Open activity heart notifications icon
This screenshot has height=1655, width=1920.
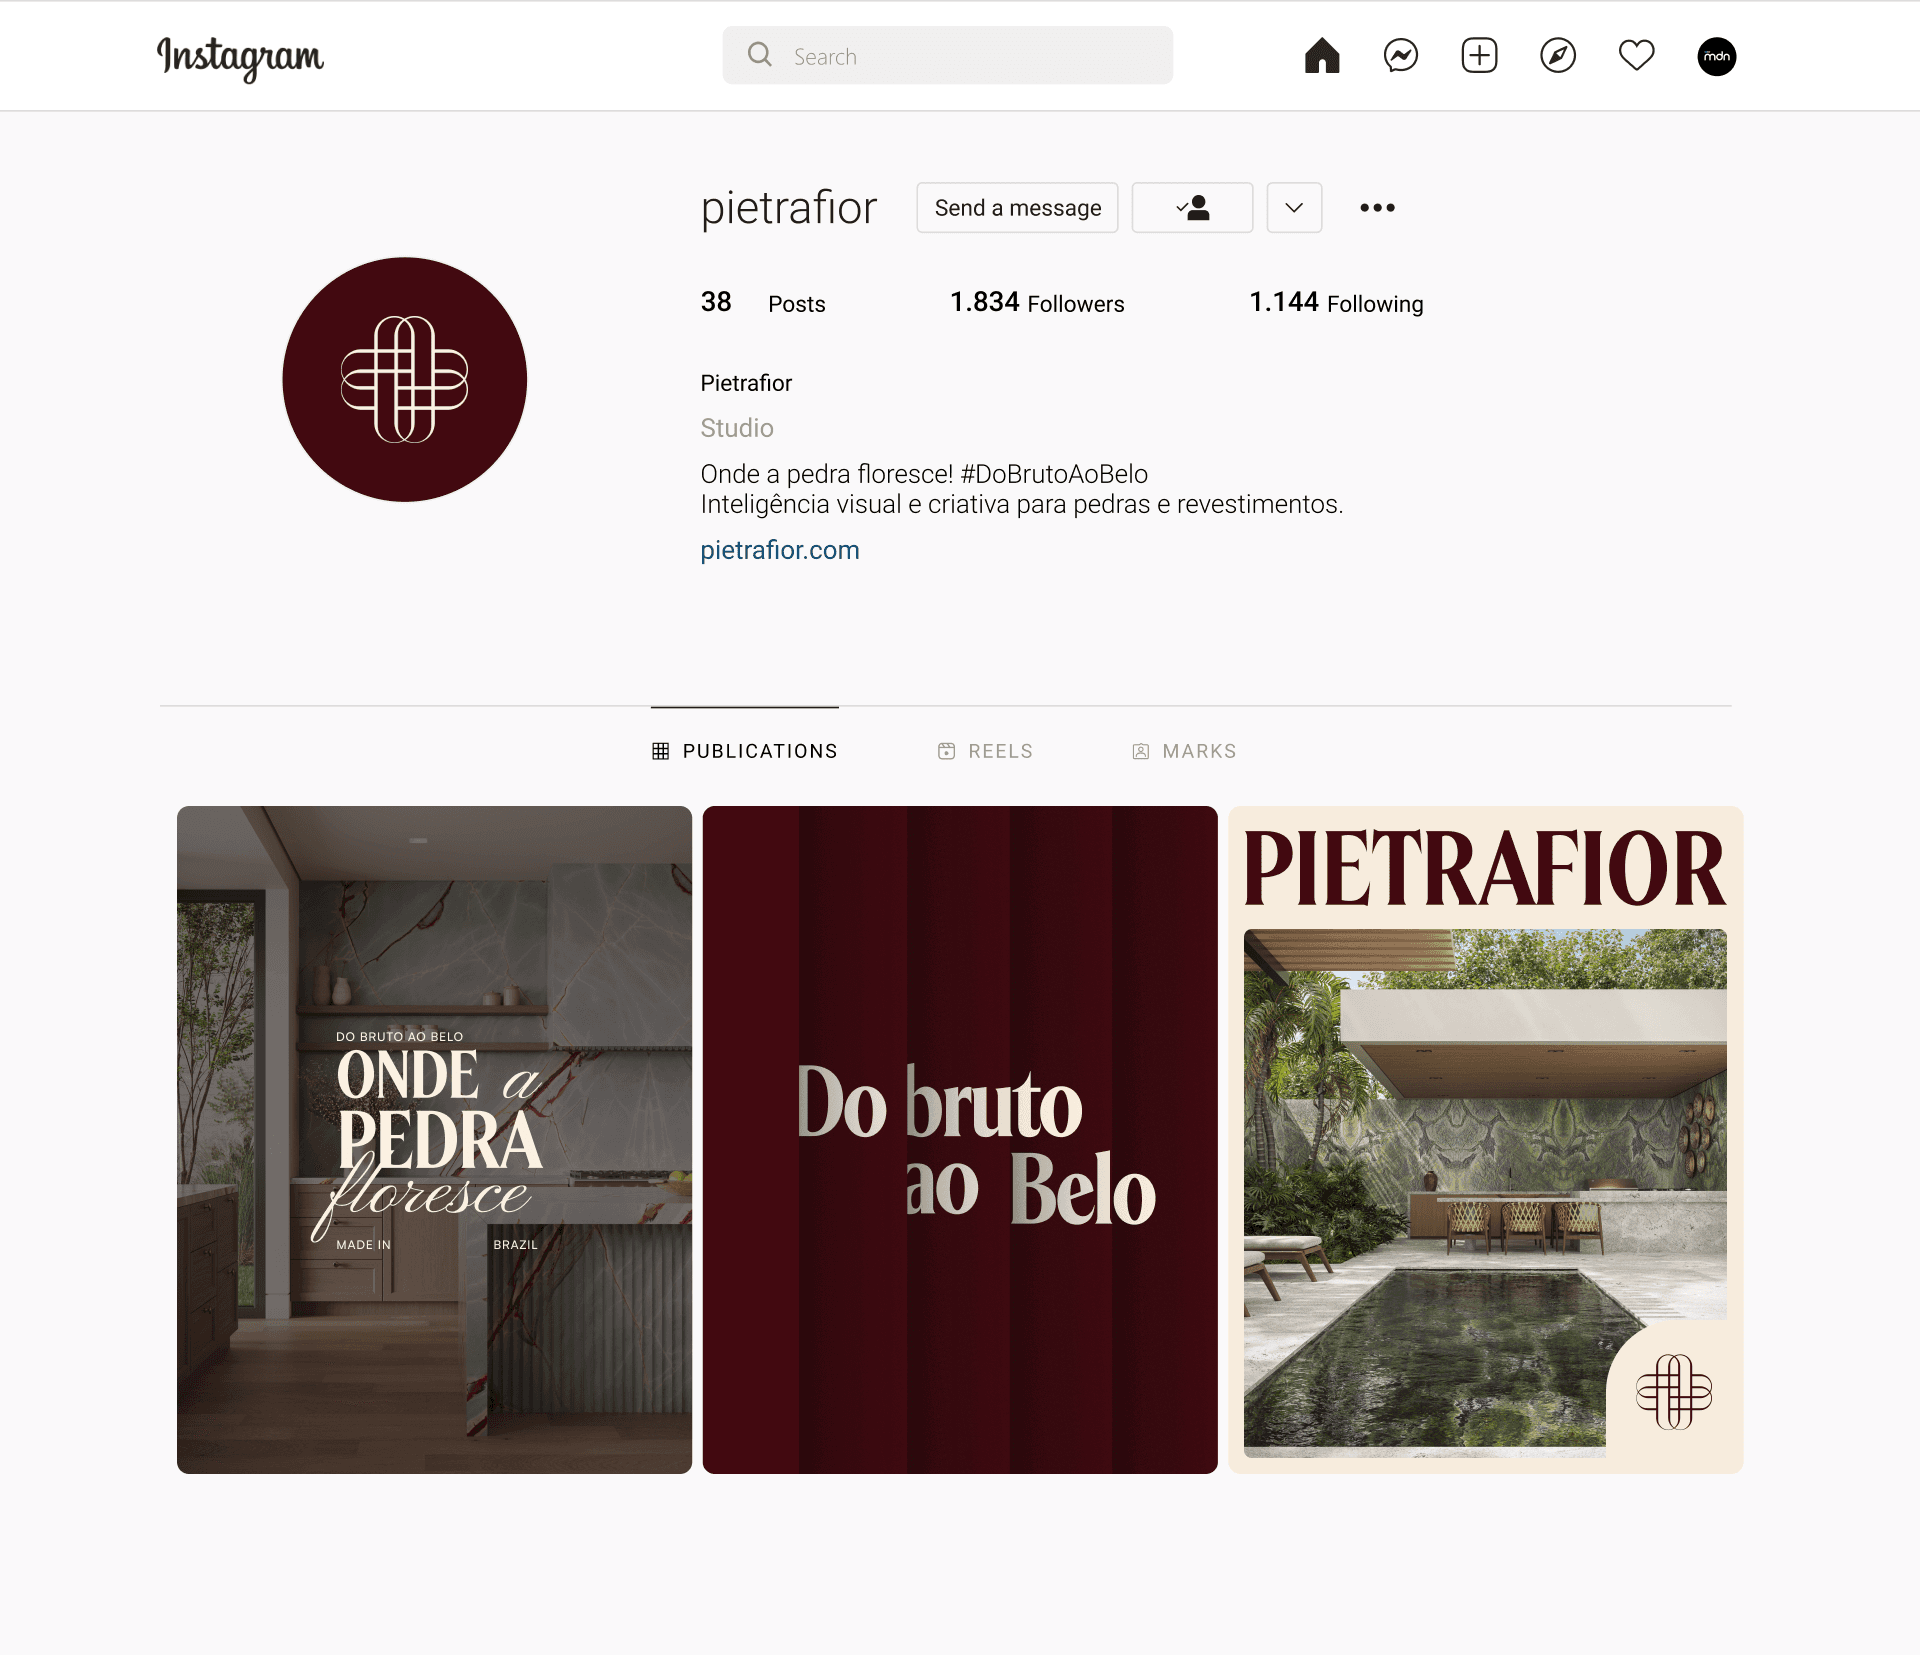point(1637,56)
